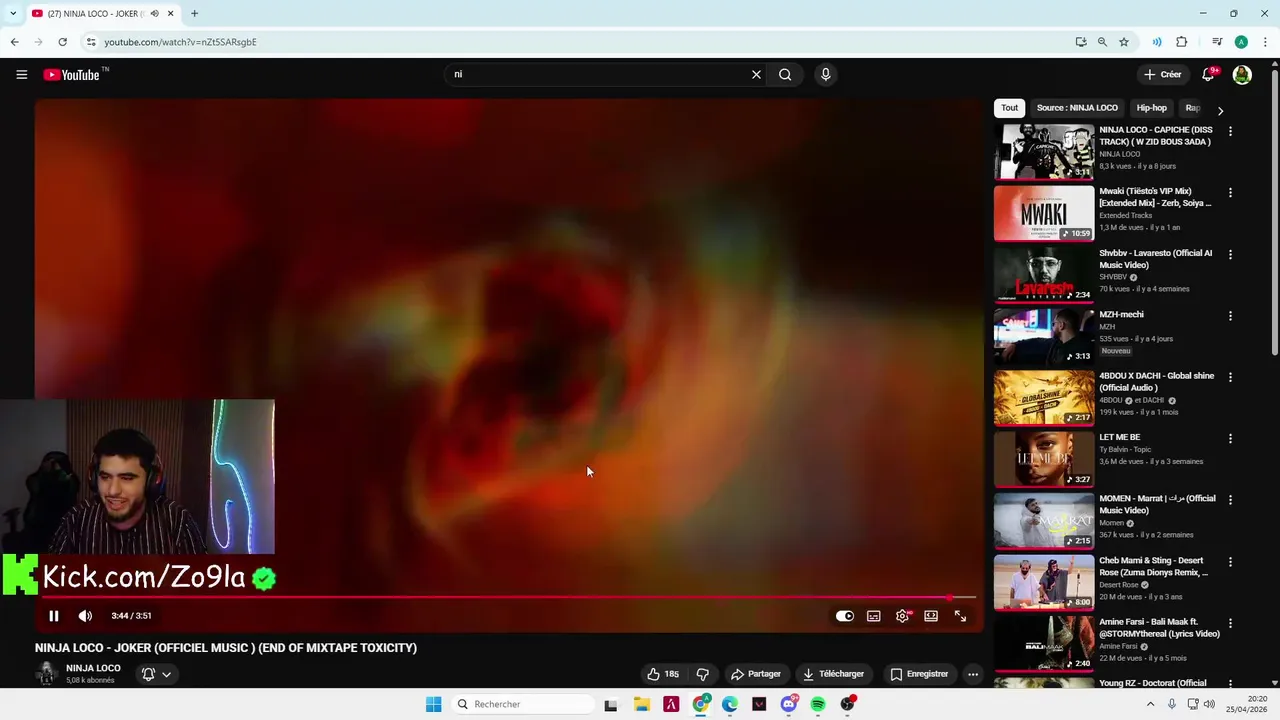Show hidden system tray icons chevron
The height and width of the screenshot is (720, 1280).
point(1150,704)
